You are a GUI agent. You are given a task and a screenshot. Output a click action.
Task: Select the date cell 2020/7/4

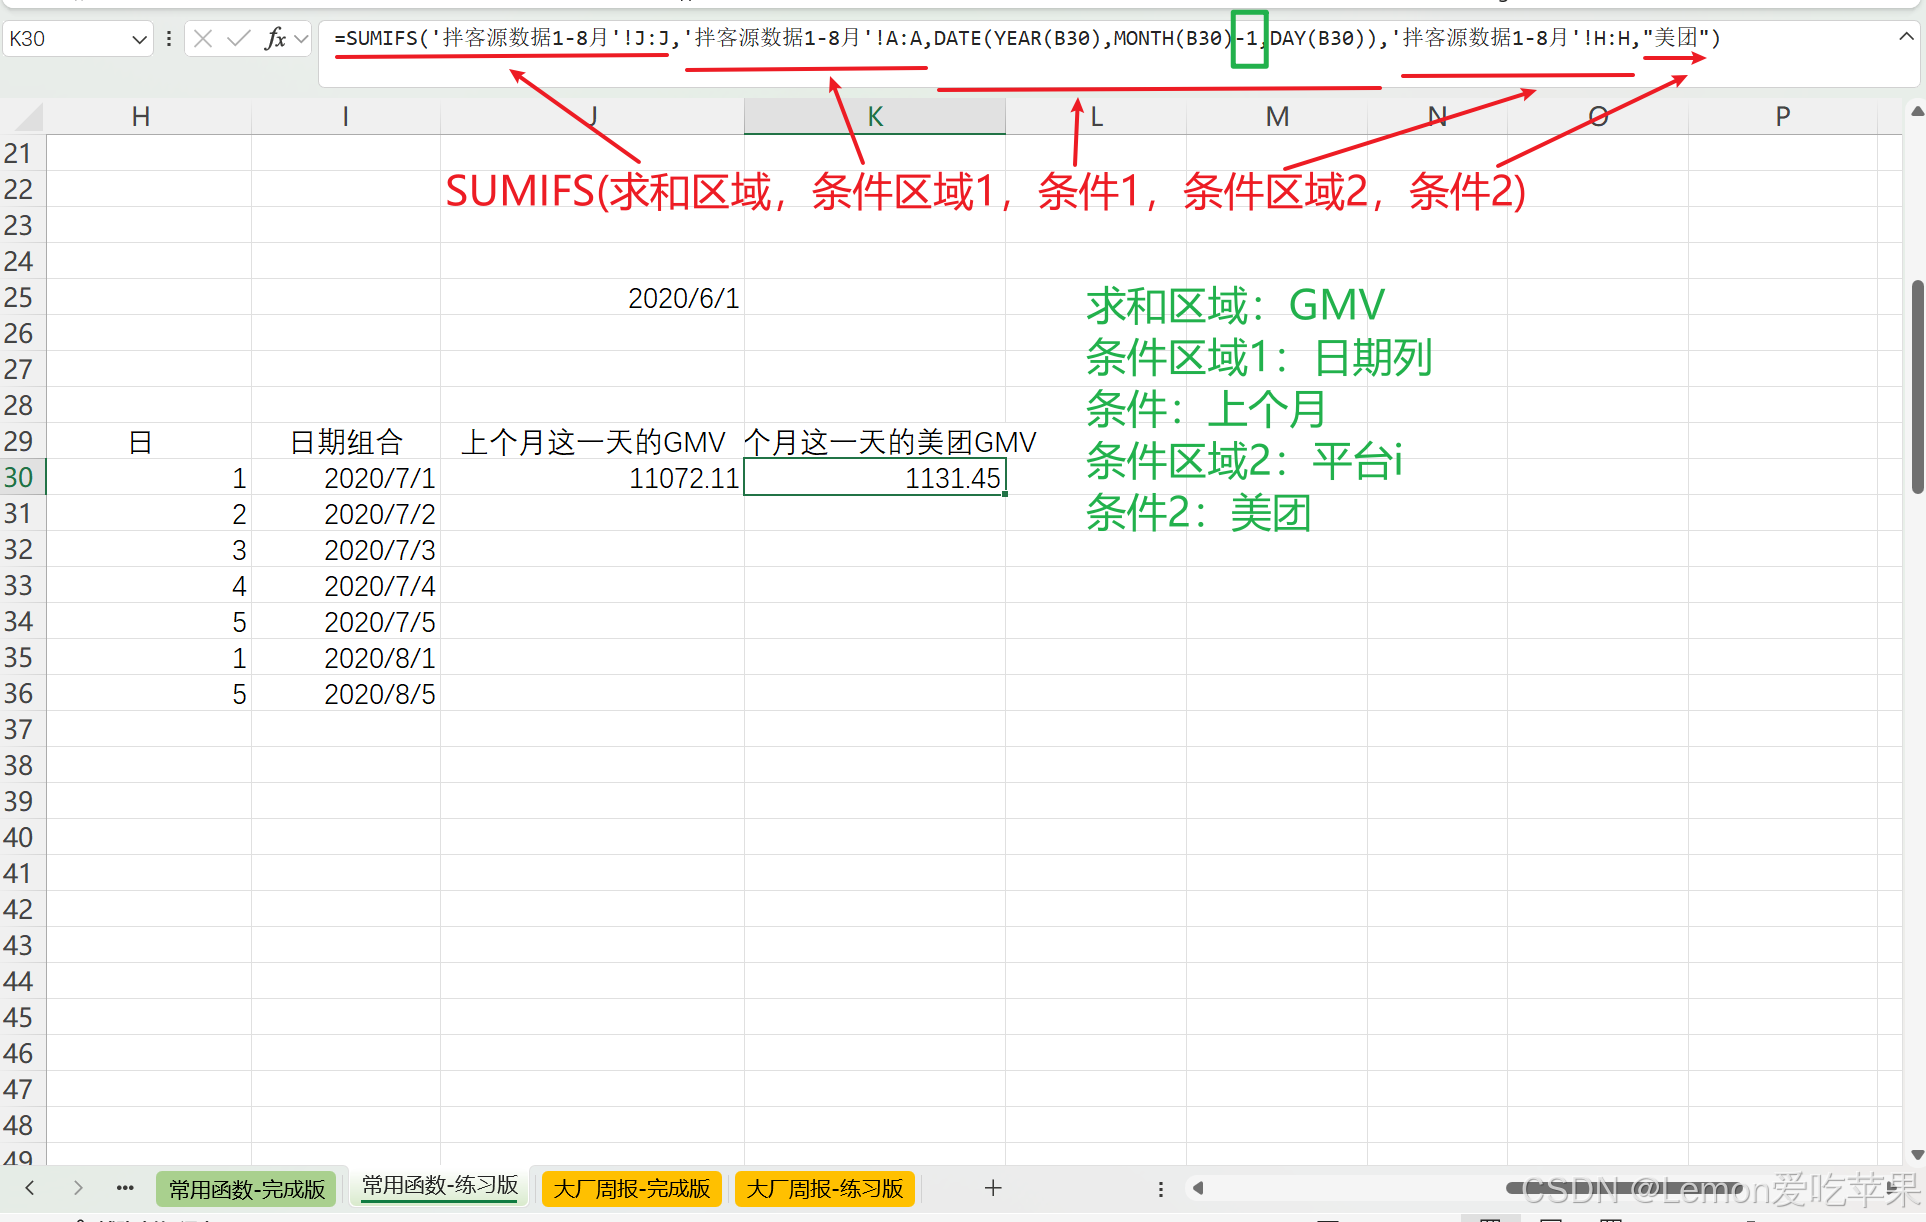(346, 586)
